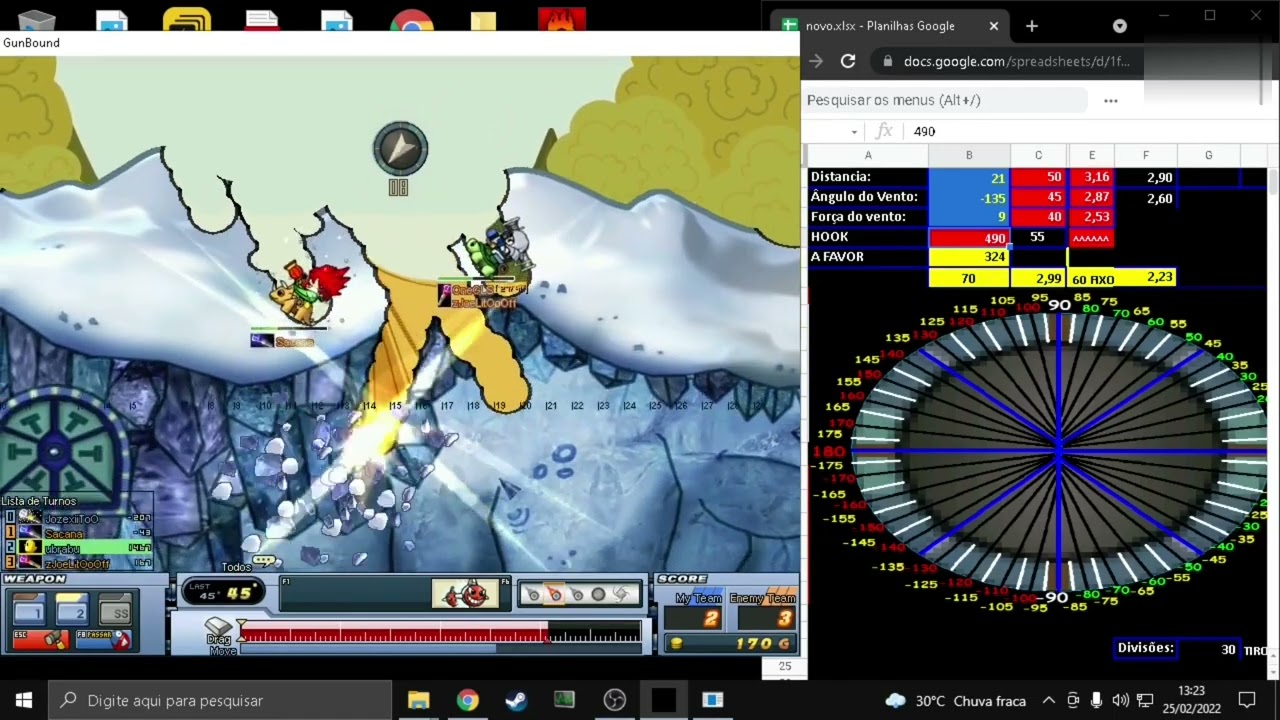
Task: Click the Pesquisar os menus search box
Action: pos(946,100)
